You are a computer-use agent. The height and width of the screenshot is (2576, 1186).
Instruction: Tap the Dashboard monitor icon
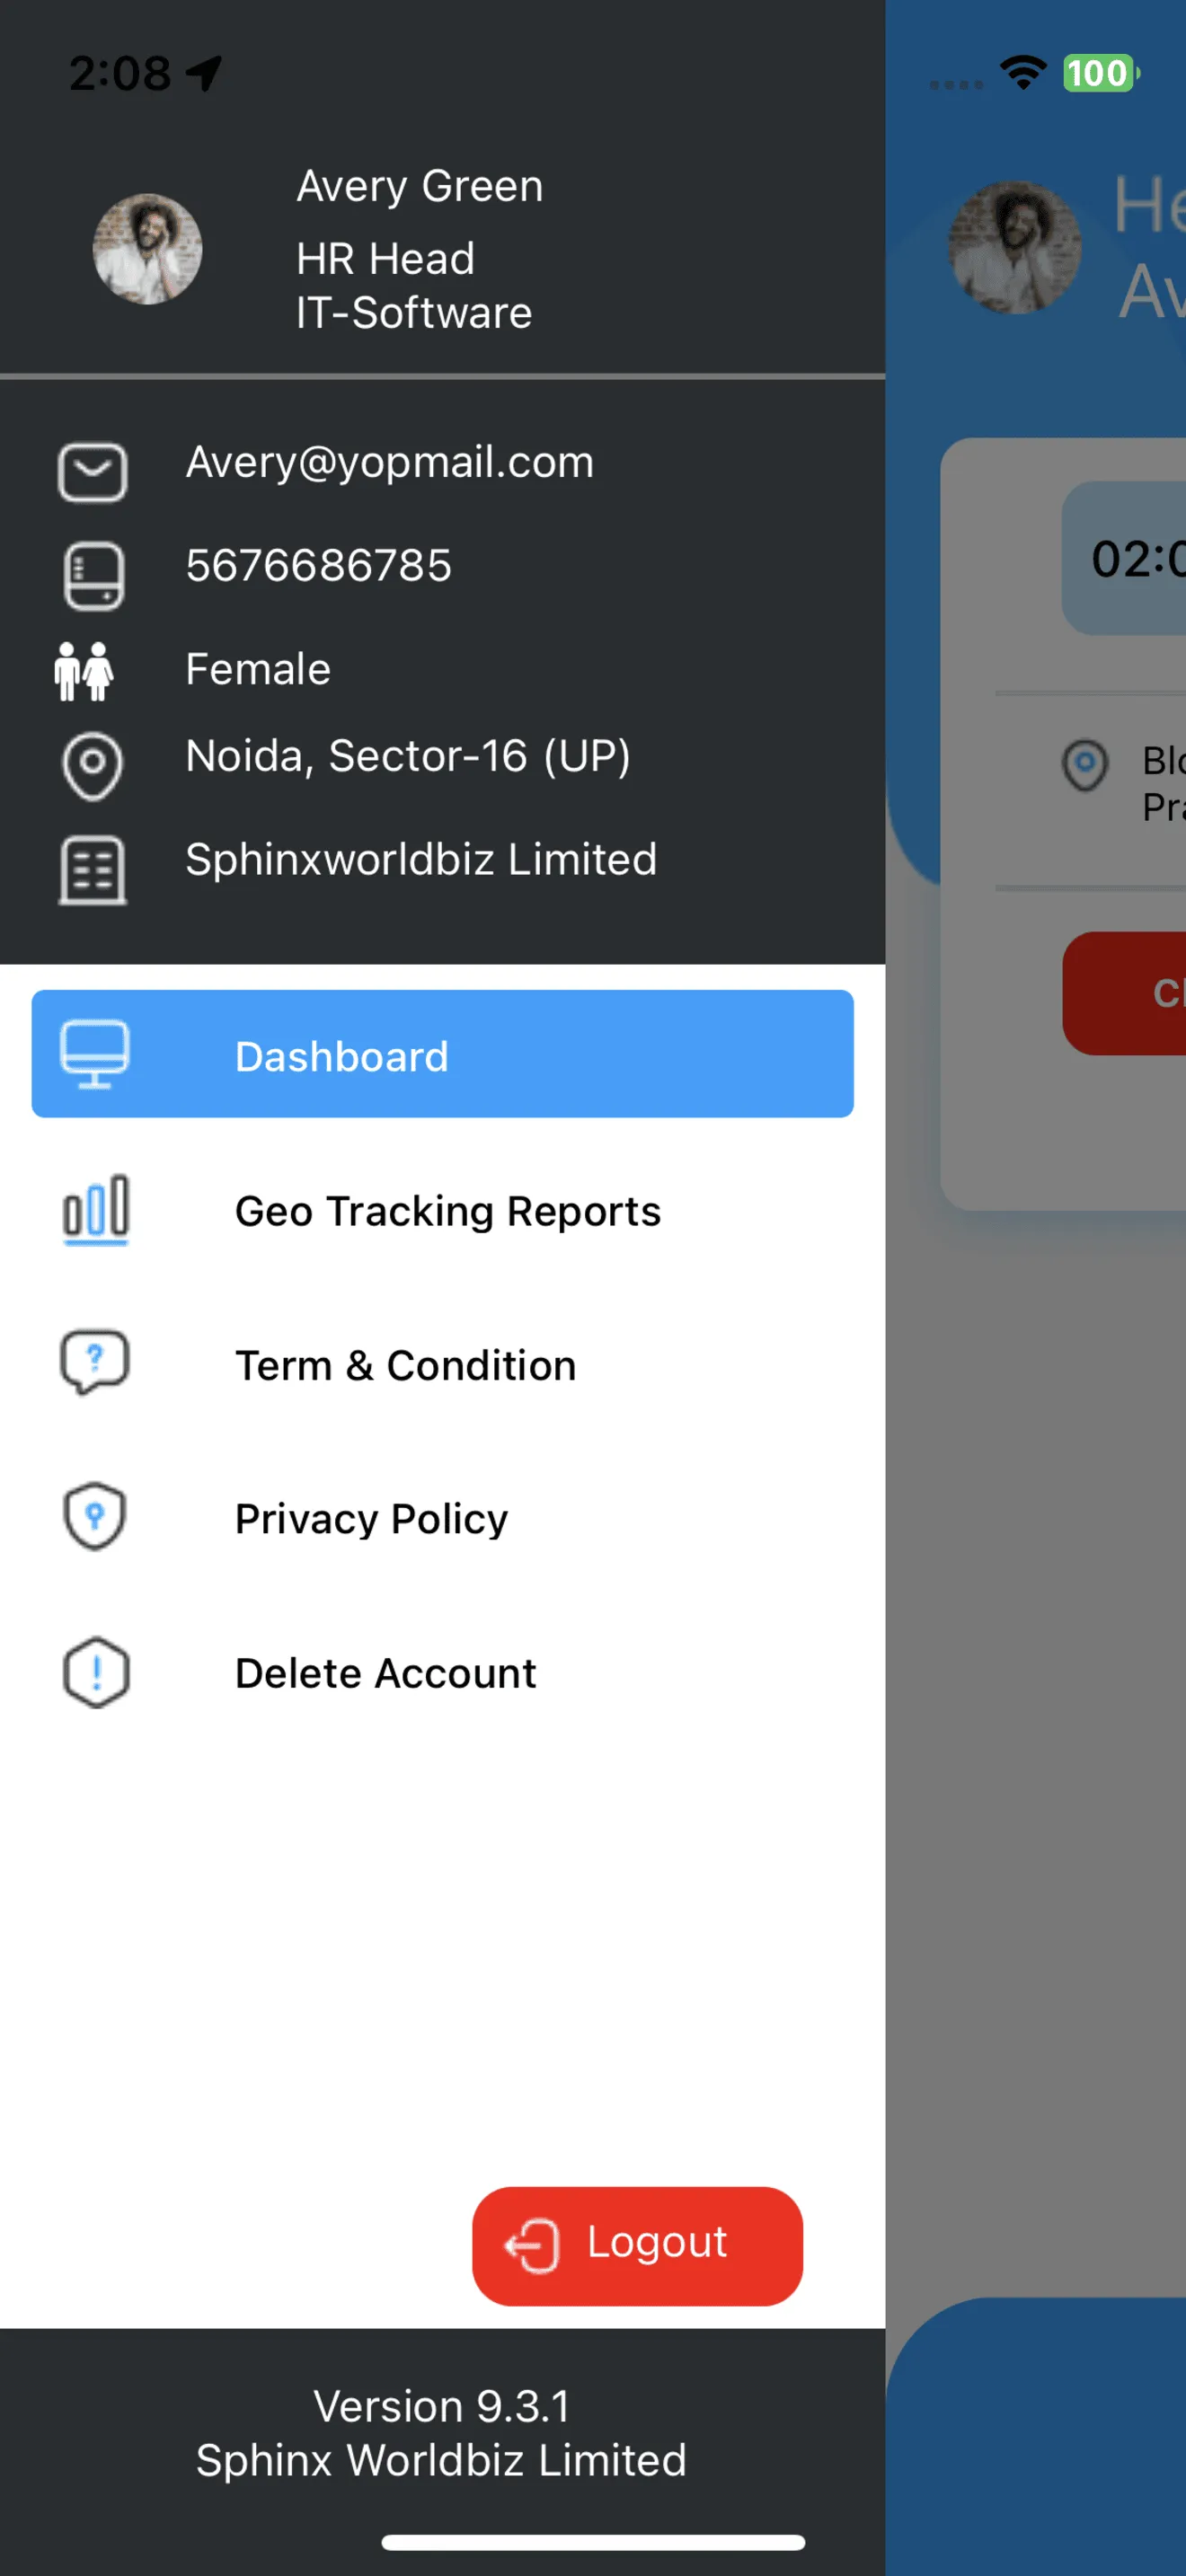tap(95, 1054)
